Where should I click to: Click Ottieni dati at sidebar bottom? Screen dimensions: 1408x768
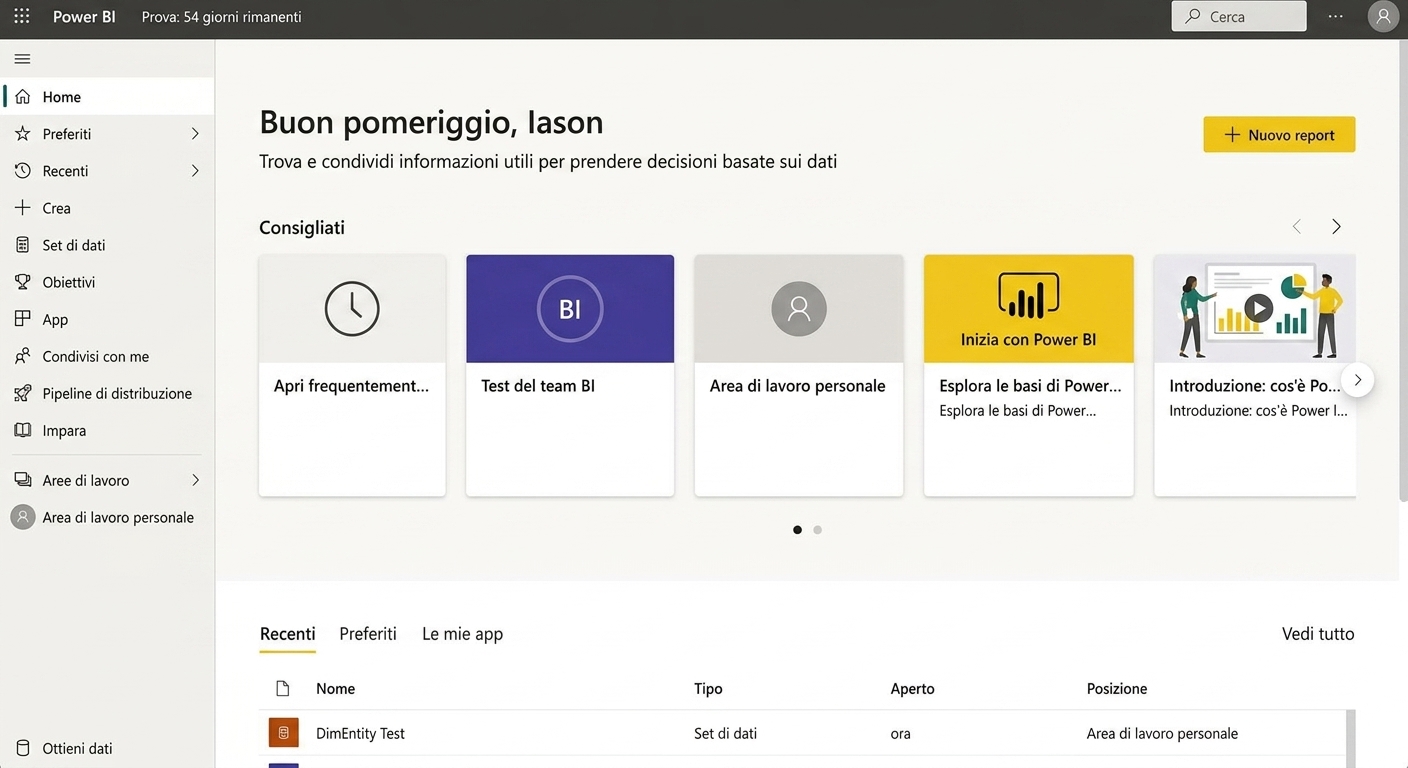click(107, 748)
